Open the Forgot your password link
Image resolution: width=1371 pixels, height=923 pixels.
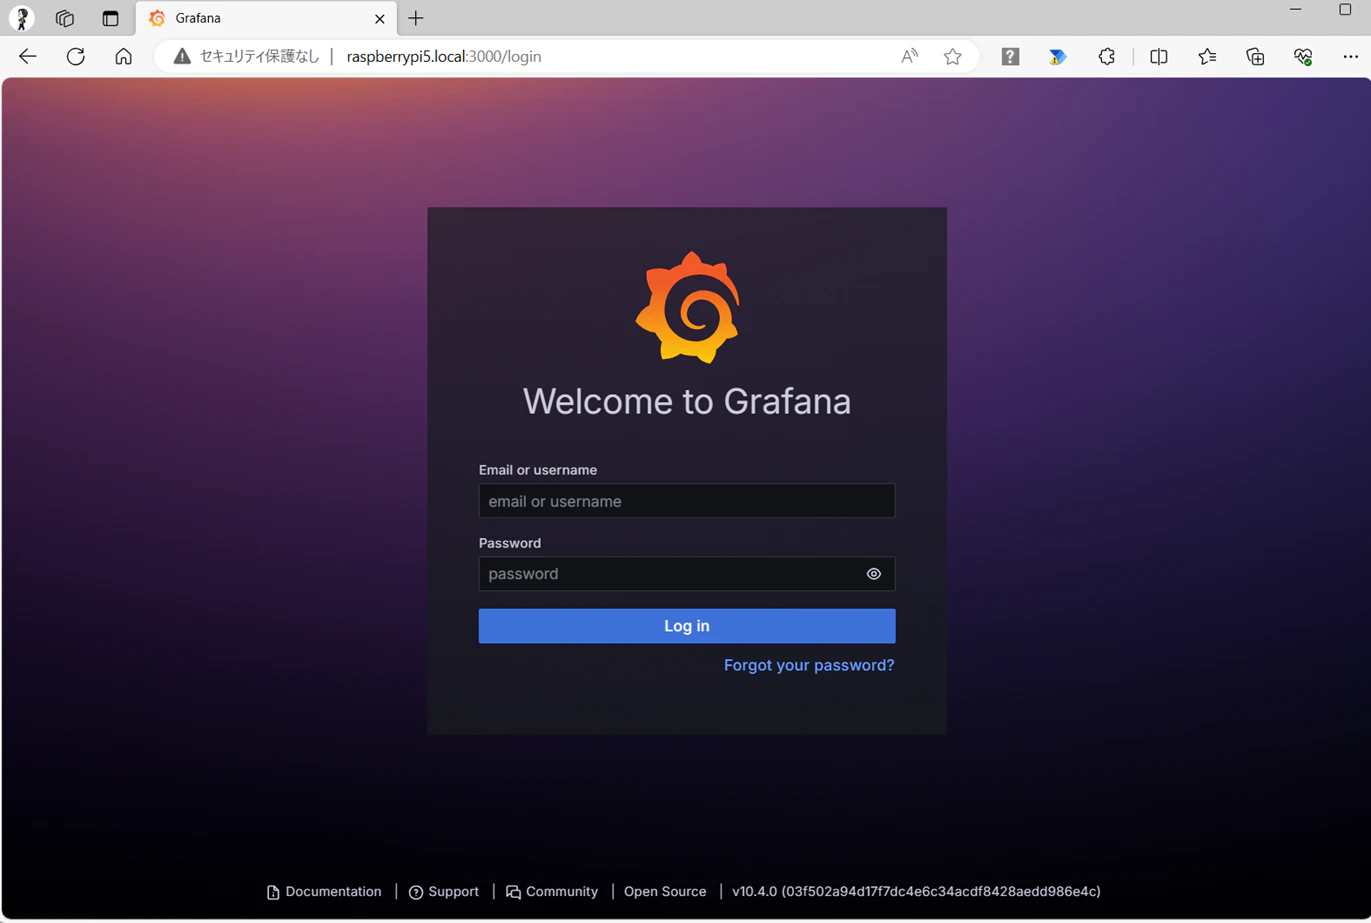tap(809, 665)
